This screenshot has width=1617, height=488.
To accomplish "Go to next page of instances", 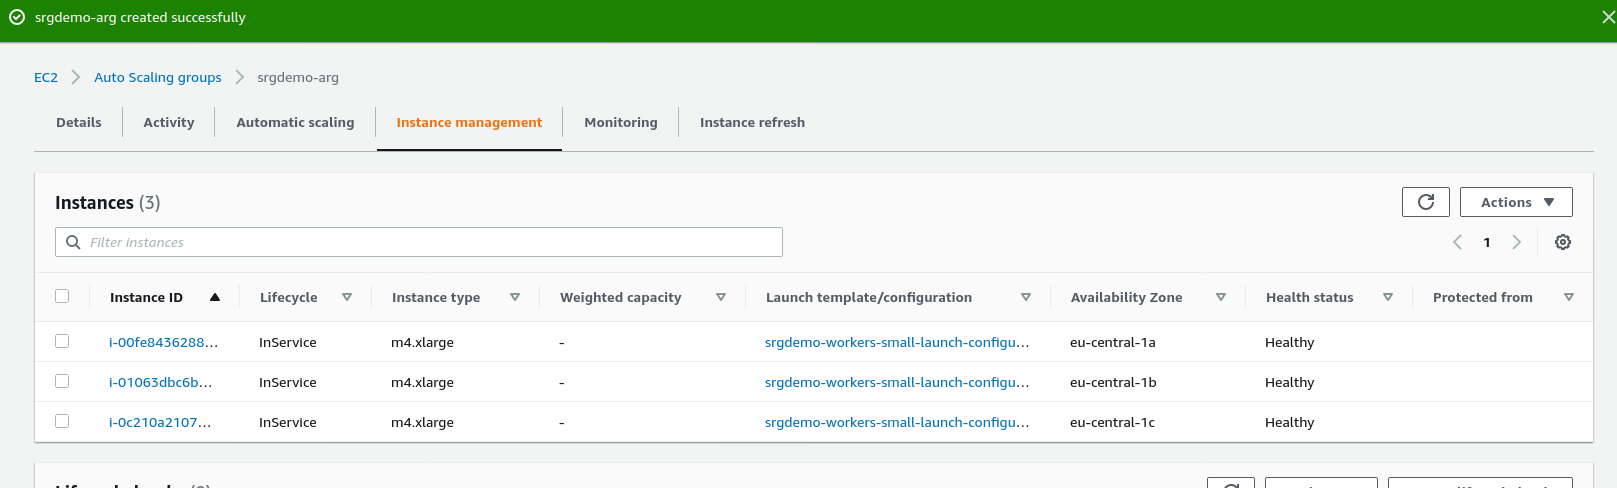I will 1516,242.
